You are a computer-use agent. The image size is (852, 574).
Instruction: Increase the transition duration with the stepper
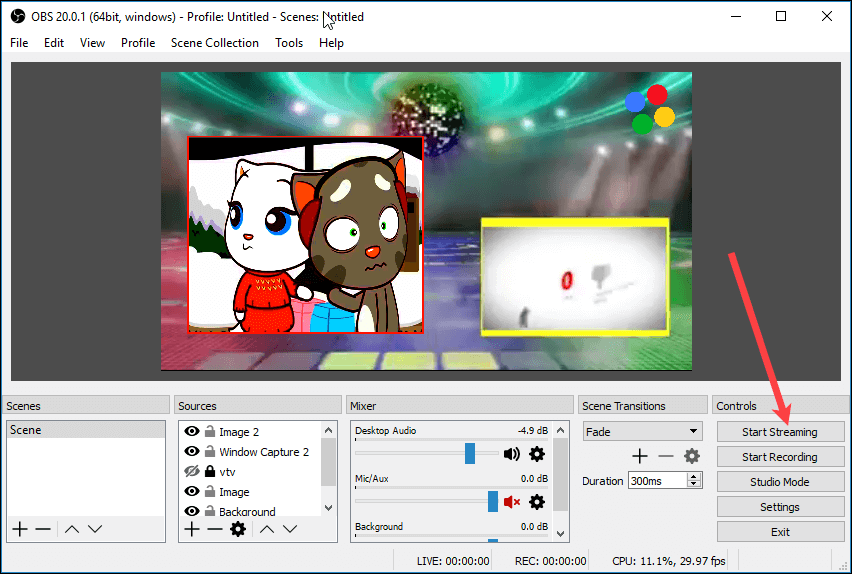[x=693, y=477]
